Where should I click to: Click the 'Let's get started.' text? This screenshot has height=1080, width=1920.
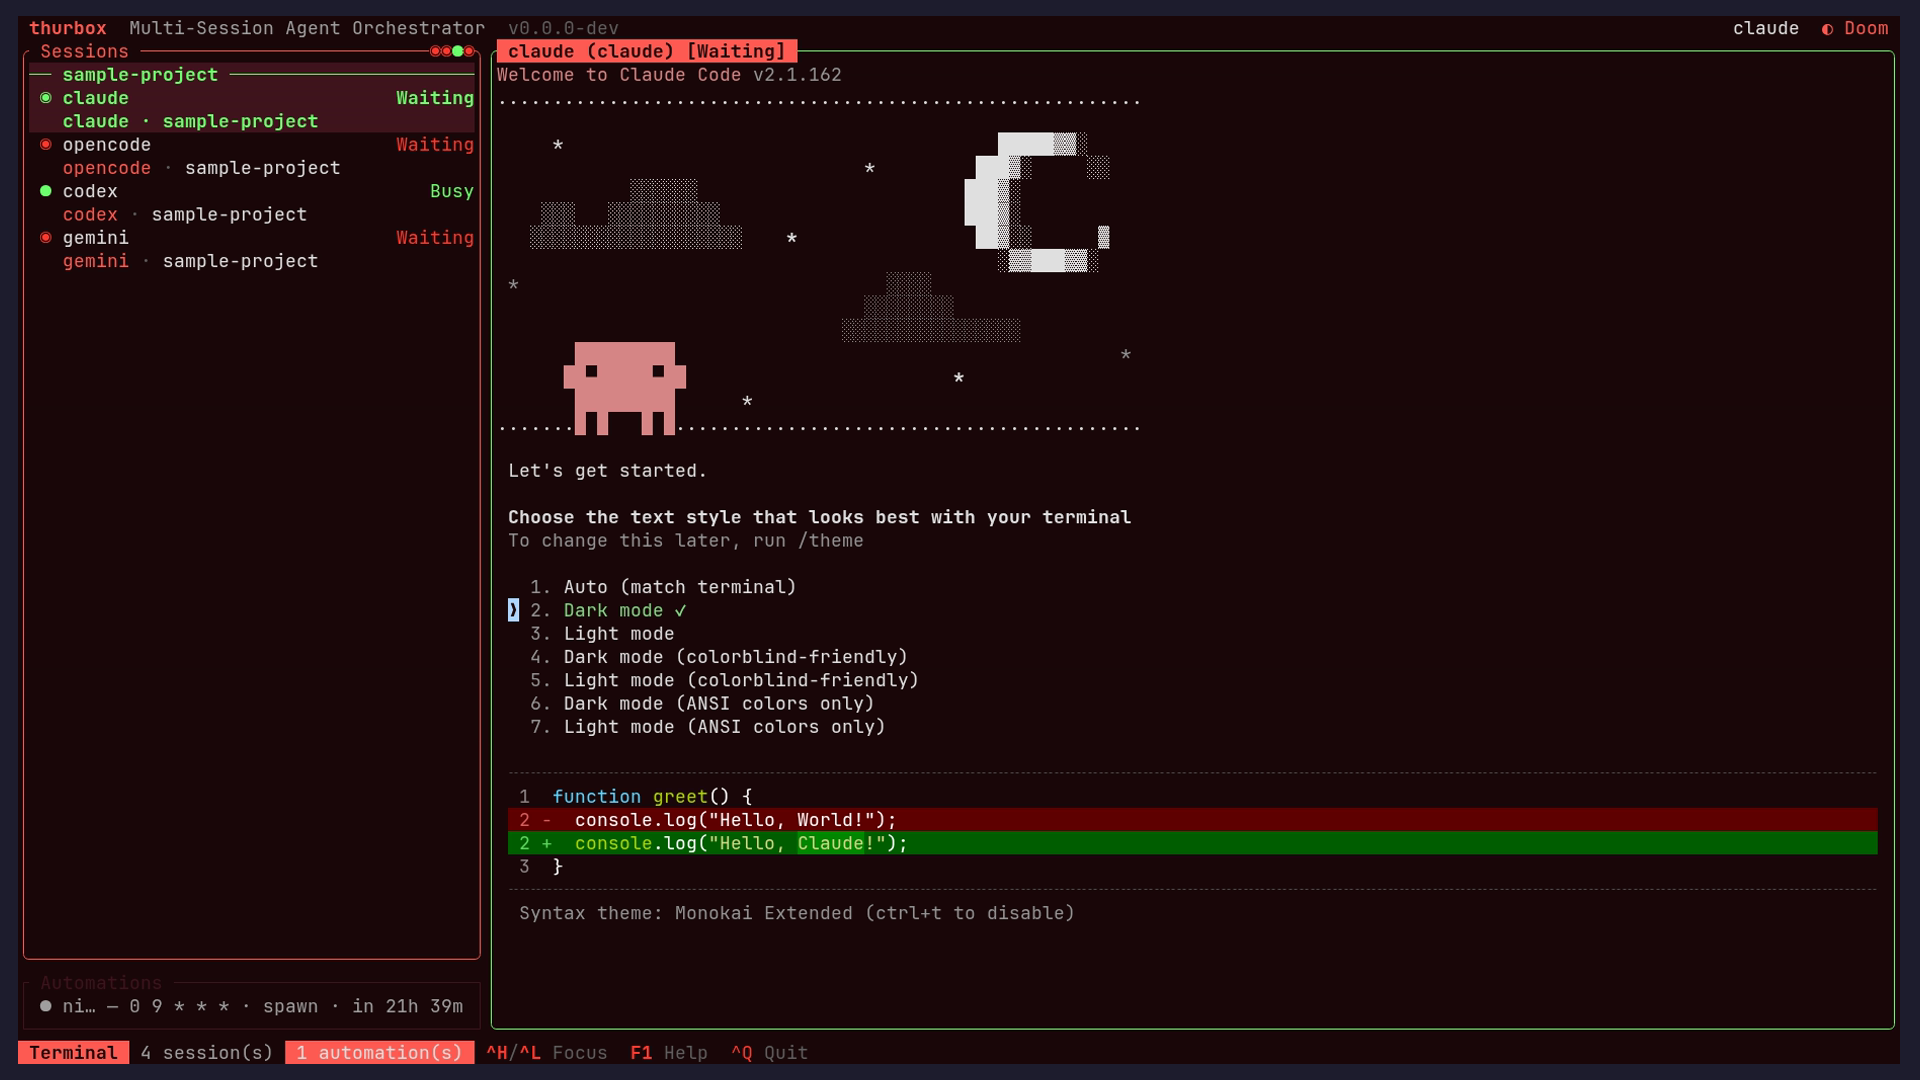click(x=608, y=471)
